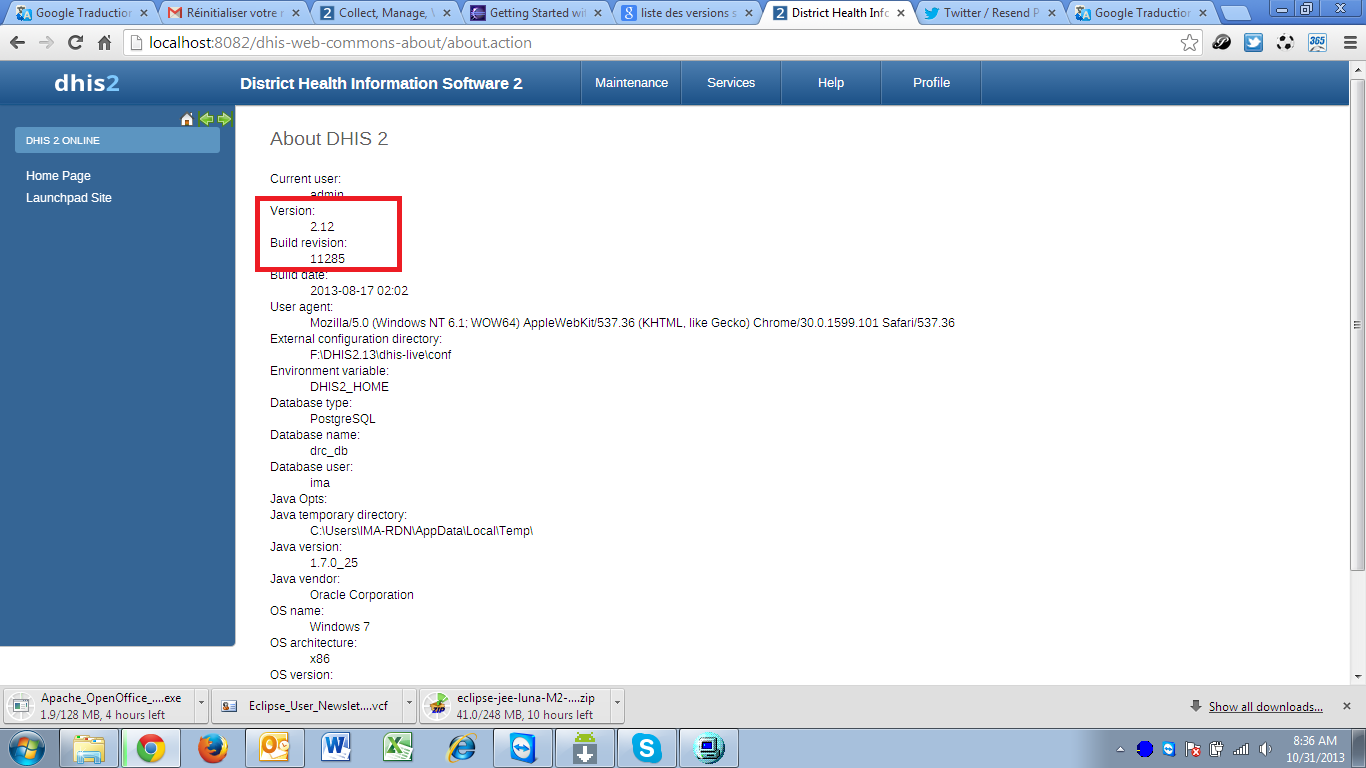Viewport: 1366px width, 768px height.
Task: Close the District Health Info tab
Action: tap(902, 14)
